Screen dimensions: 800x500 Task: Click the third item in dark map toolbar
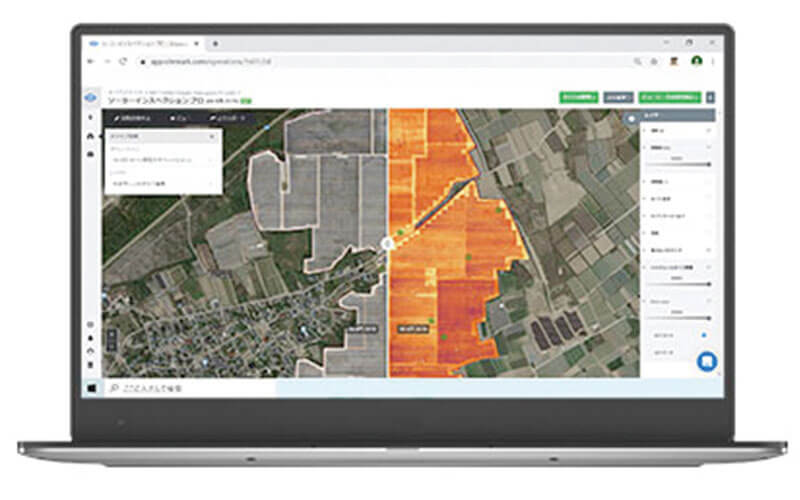click(x=226, y=119)
